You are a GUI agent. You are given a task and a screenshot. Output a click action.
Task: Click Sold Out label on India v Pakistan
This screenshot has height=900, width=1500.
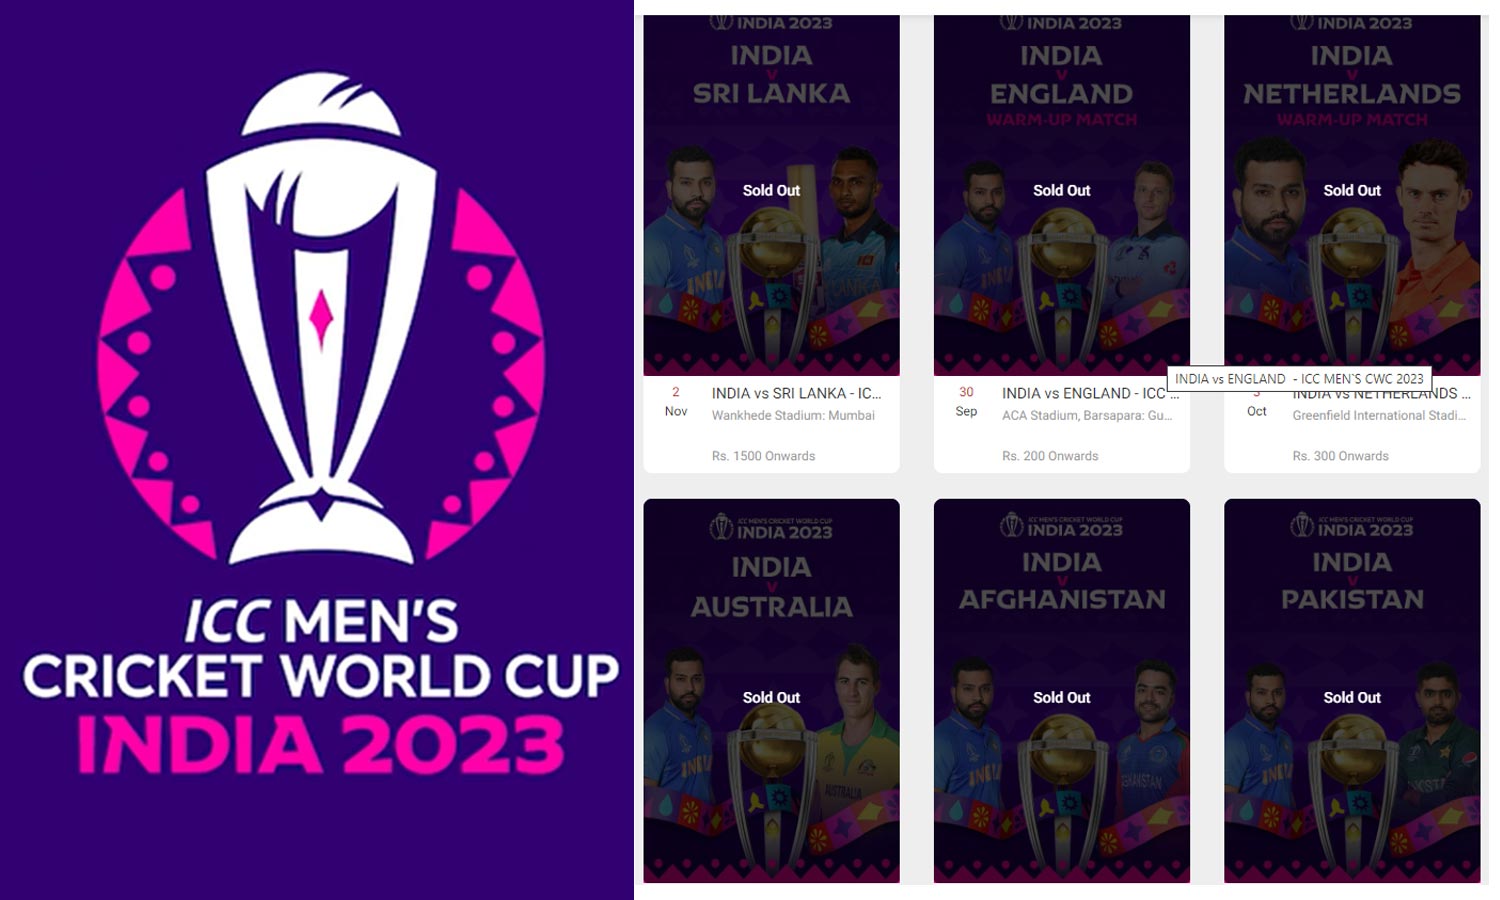point(1352,697)
